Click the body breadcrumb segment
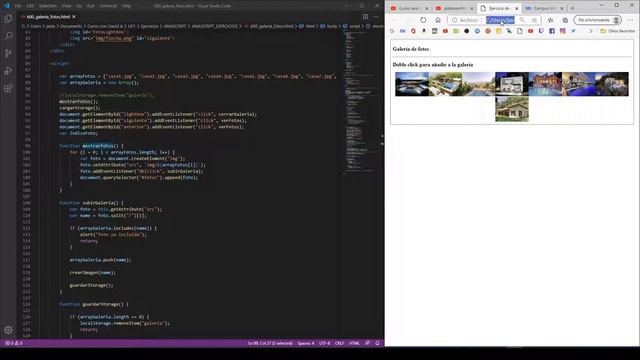This screenshot has height=360, width=640. tap(329, 26)
